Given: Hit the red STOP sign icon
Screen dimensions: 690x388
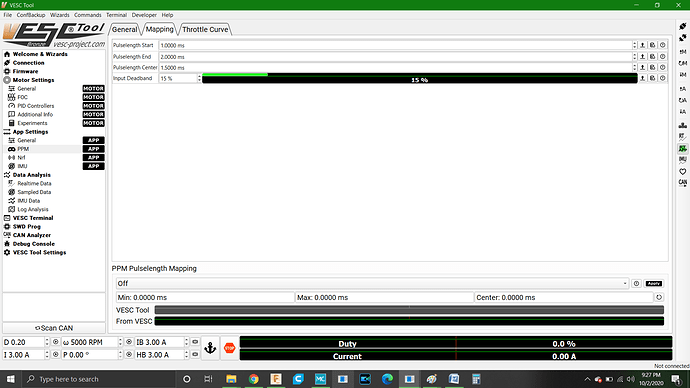Looking at the screenshot, I should 230,348.
